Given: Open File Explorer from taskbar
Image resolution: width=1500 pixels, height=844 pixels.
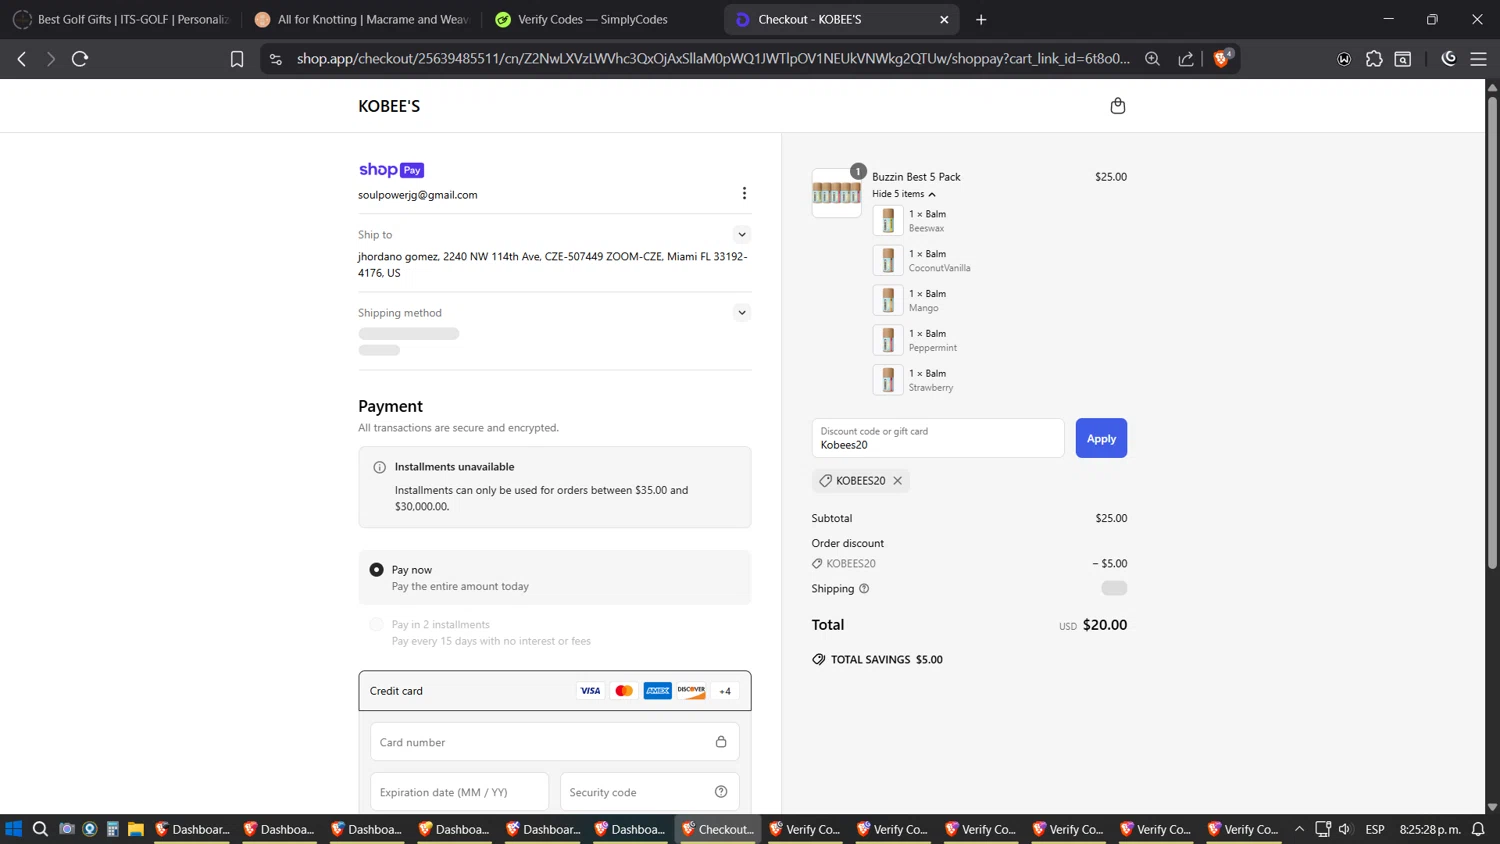Looking at the screenshot, I should coord(136,829).
